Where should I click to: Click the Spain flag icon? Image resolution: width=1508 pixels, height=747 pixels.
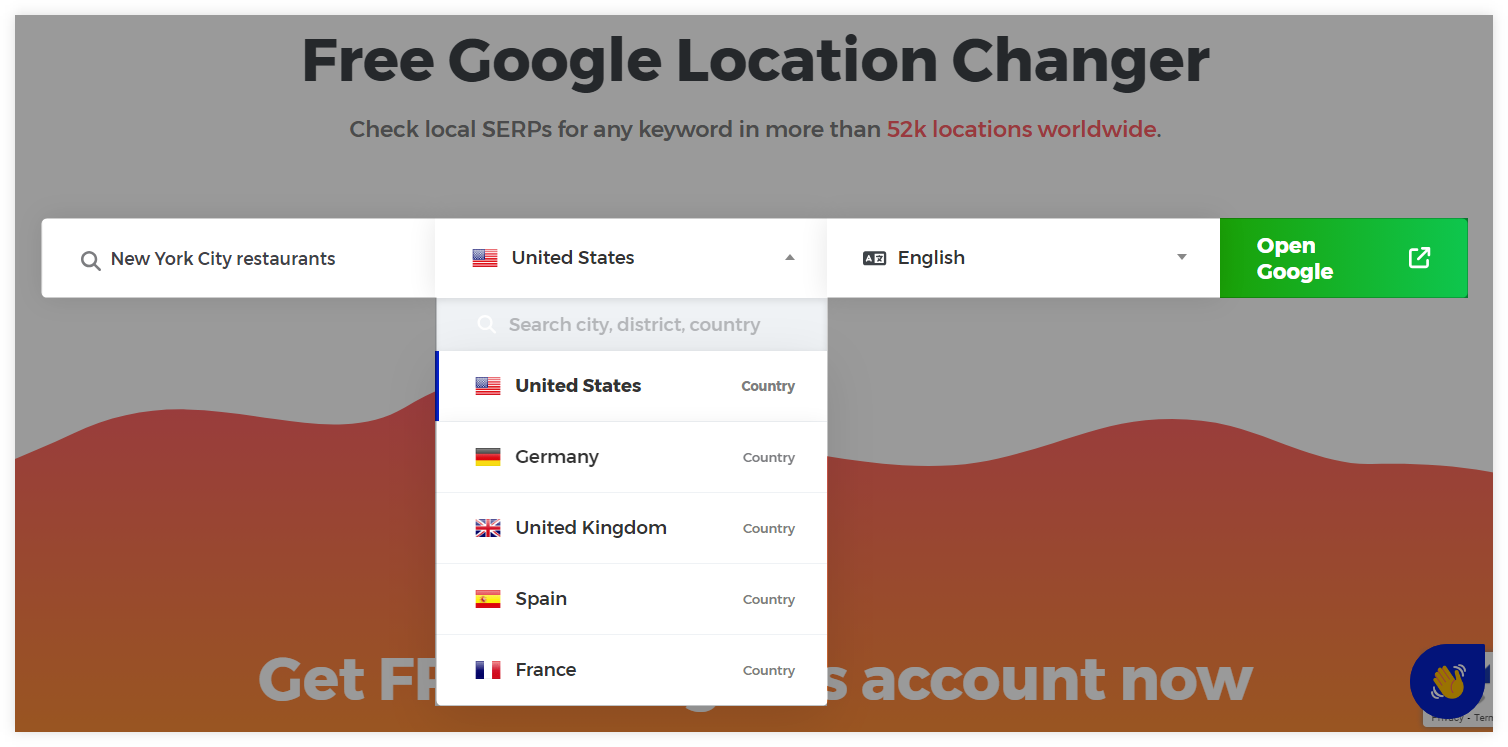tap(487, 598)
